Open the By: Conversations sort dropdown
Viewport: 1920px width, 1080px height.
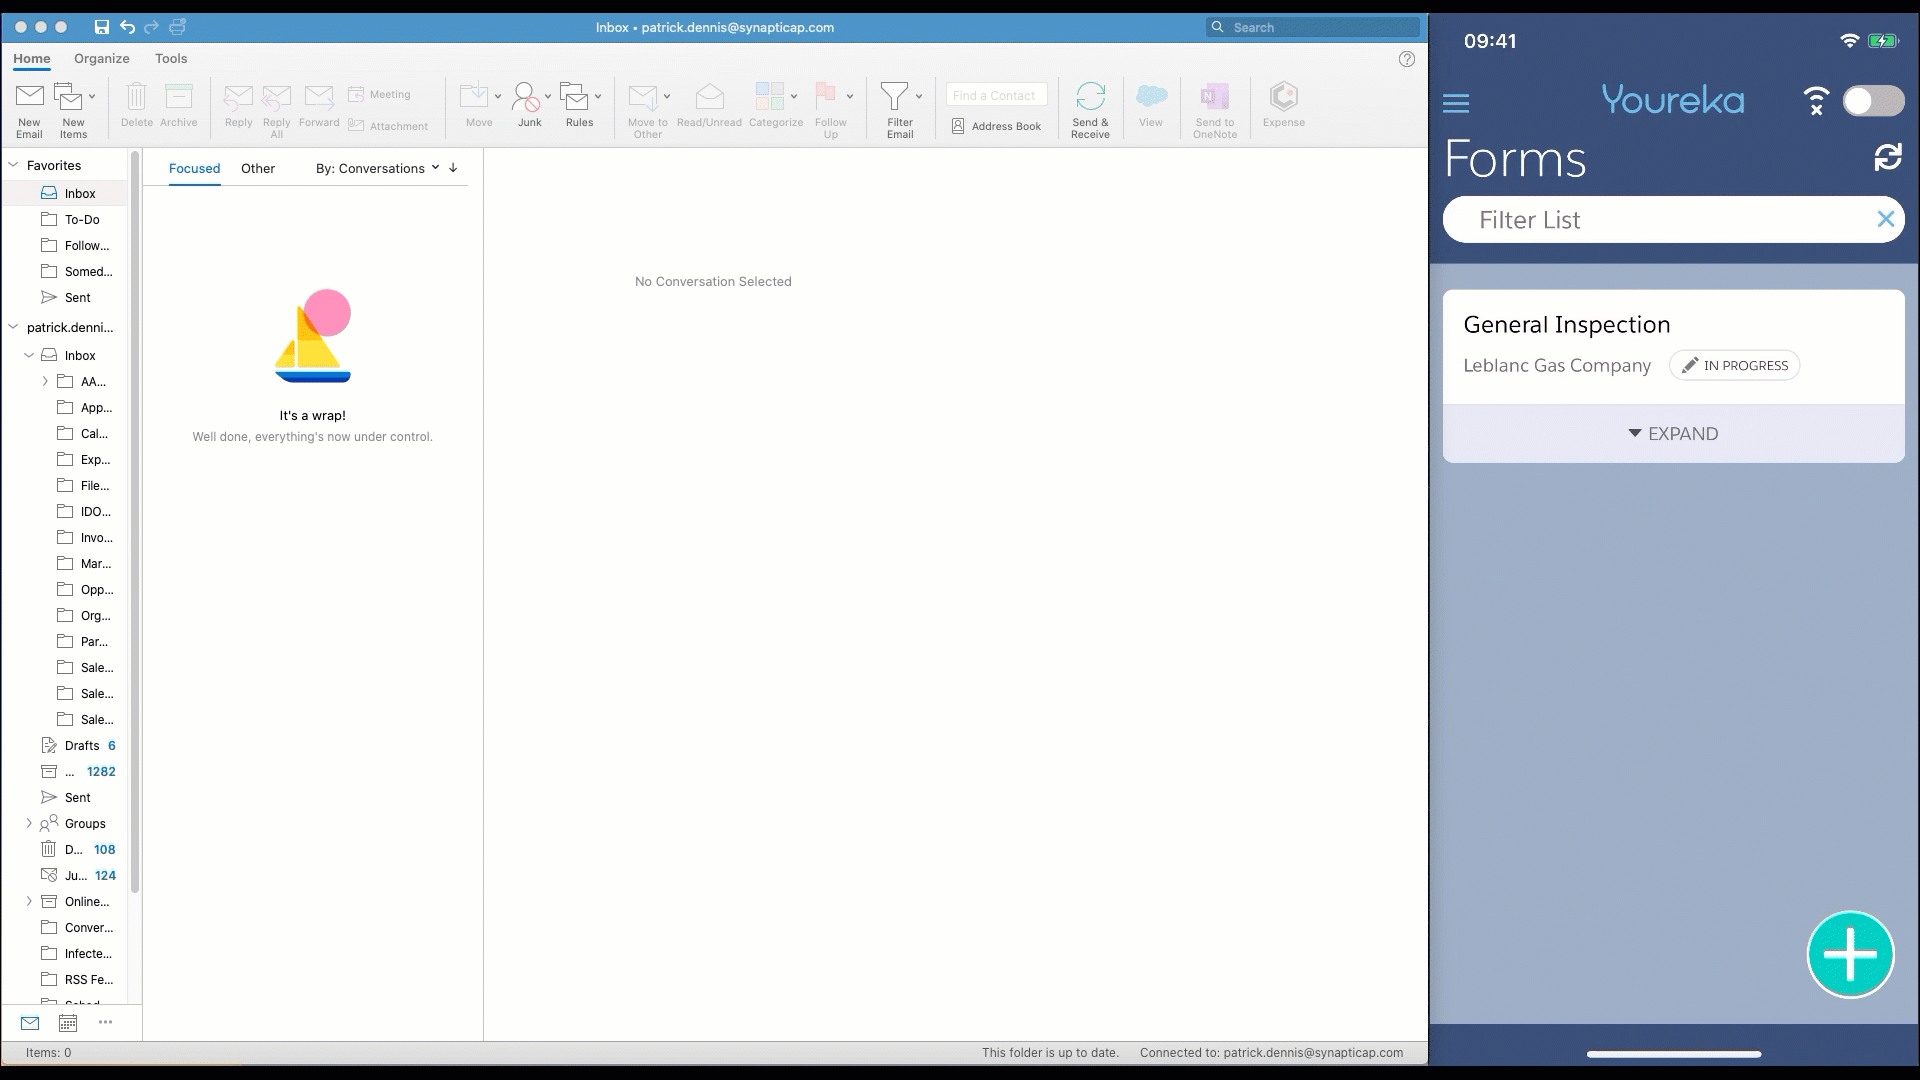click(377, 168)
